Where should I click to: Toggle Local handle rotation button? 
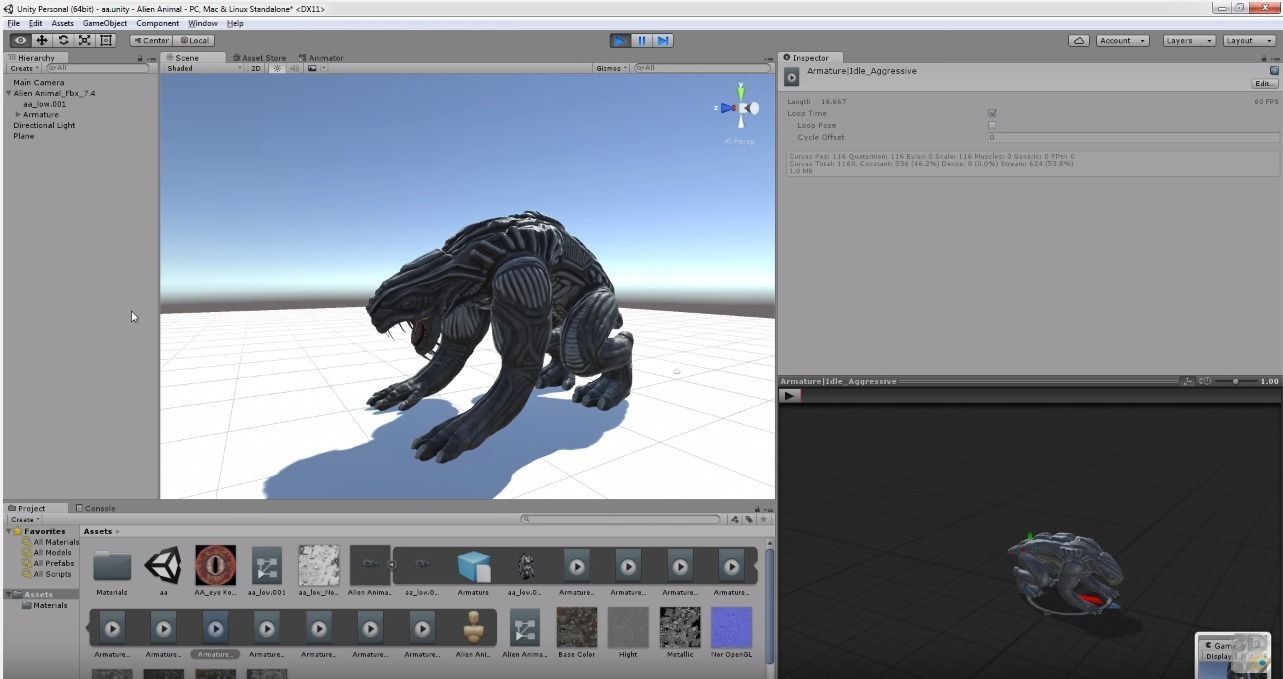(x=195, y=41)
